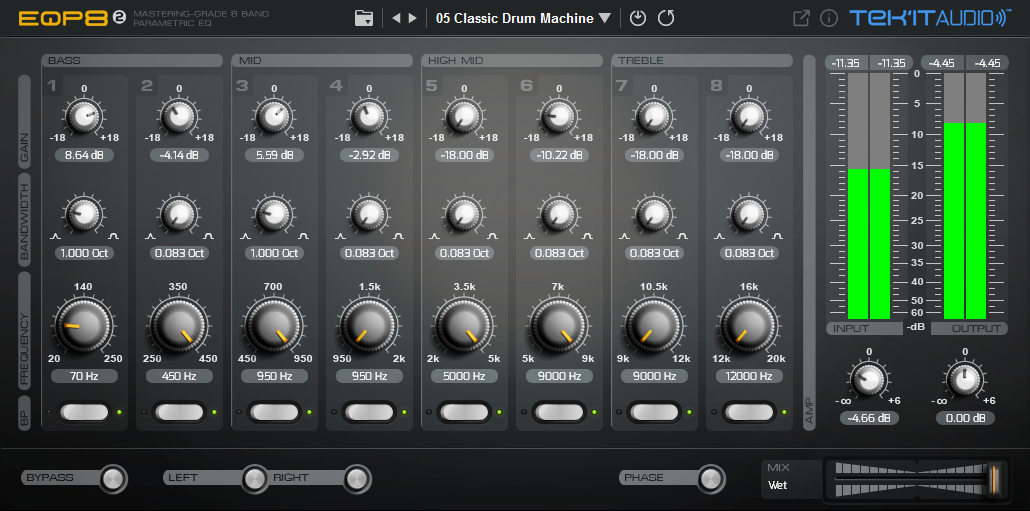
Task: Click the AMP vertical bar expander
Action: click(x=809, y=242)
